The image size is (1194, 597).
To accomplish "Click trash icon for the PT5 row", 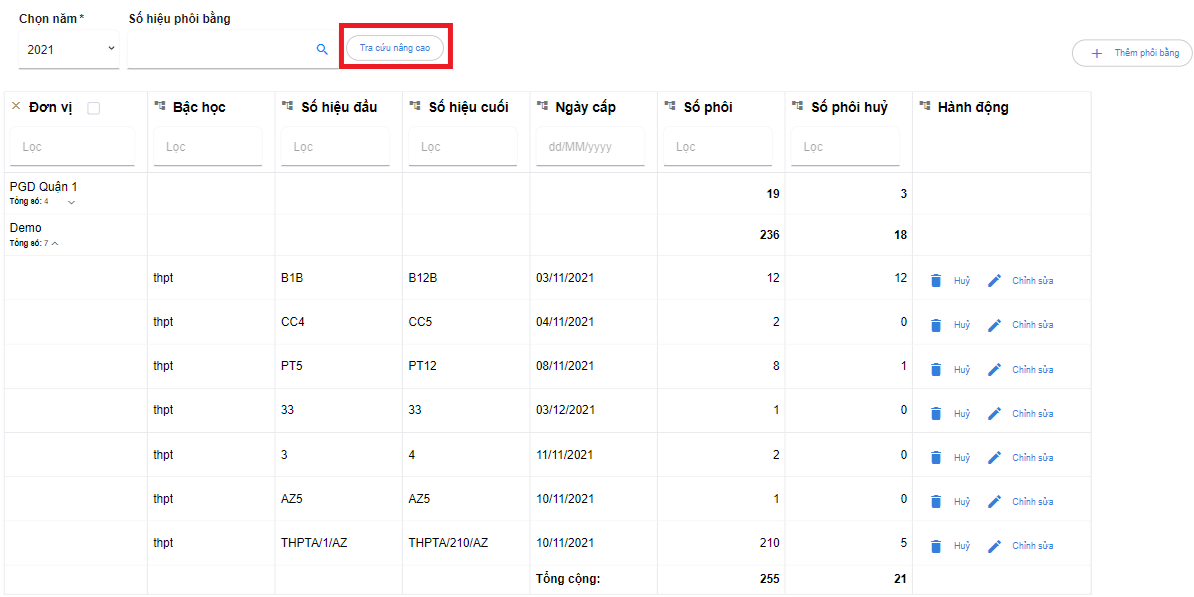I will (x=936, y=369).
